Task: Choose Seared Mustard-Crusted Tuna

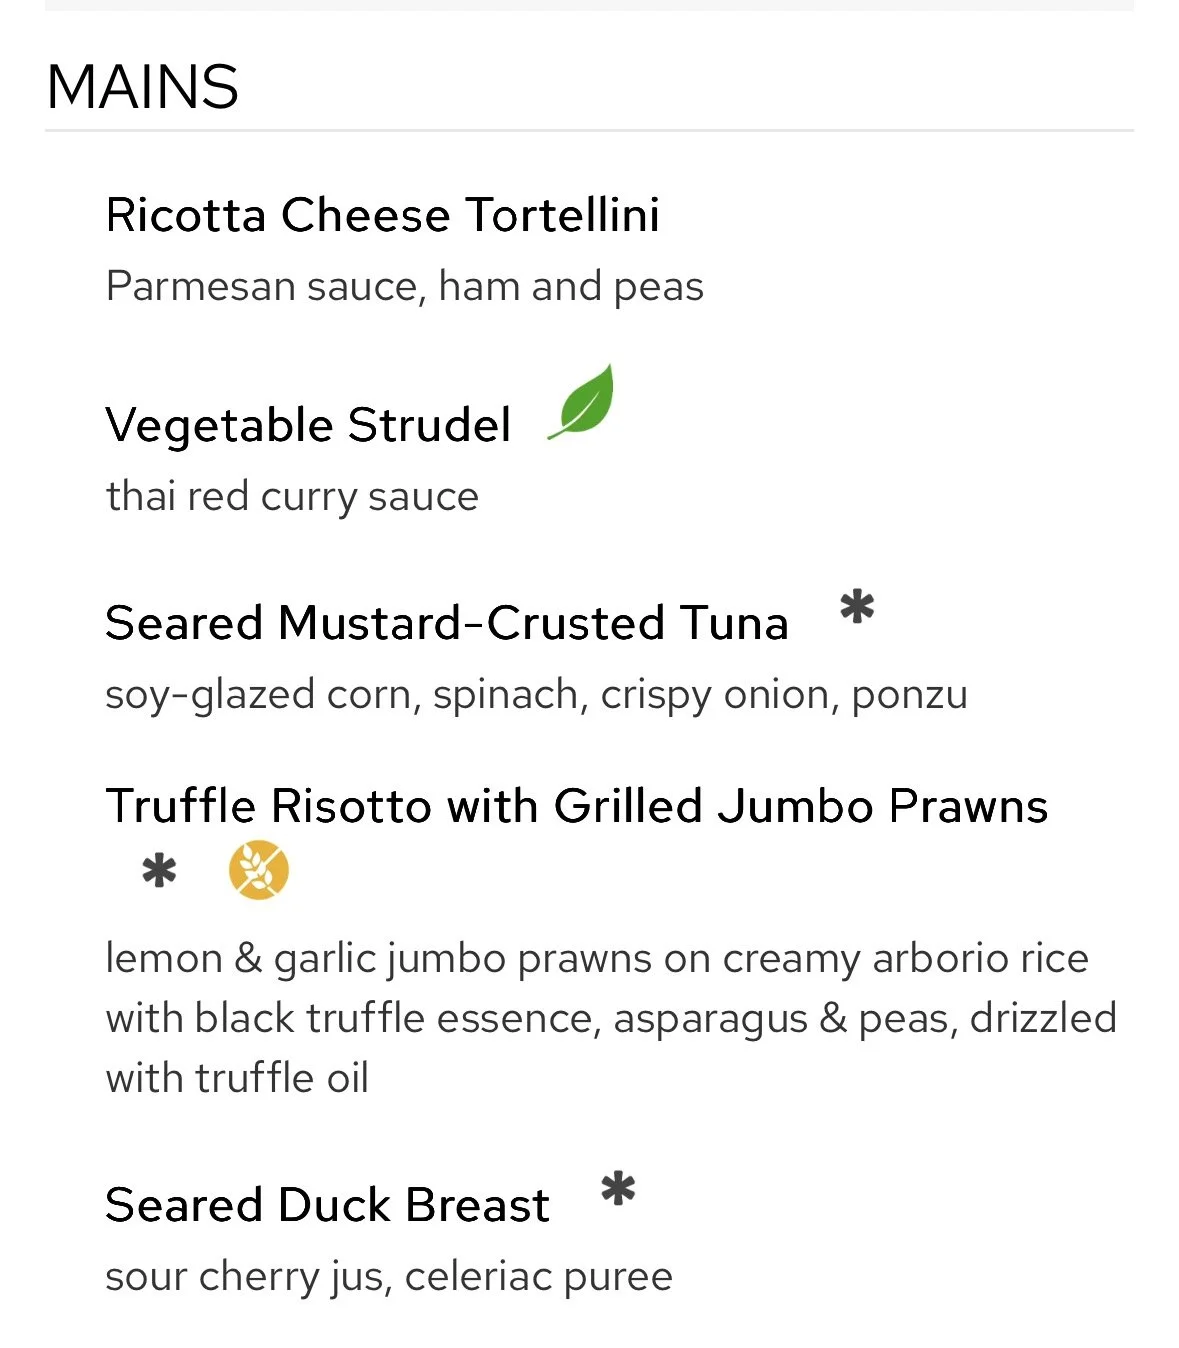Action: [x=447, y=623]
